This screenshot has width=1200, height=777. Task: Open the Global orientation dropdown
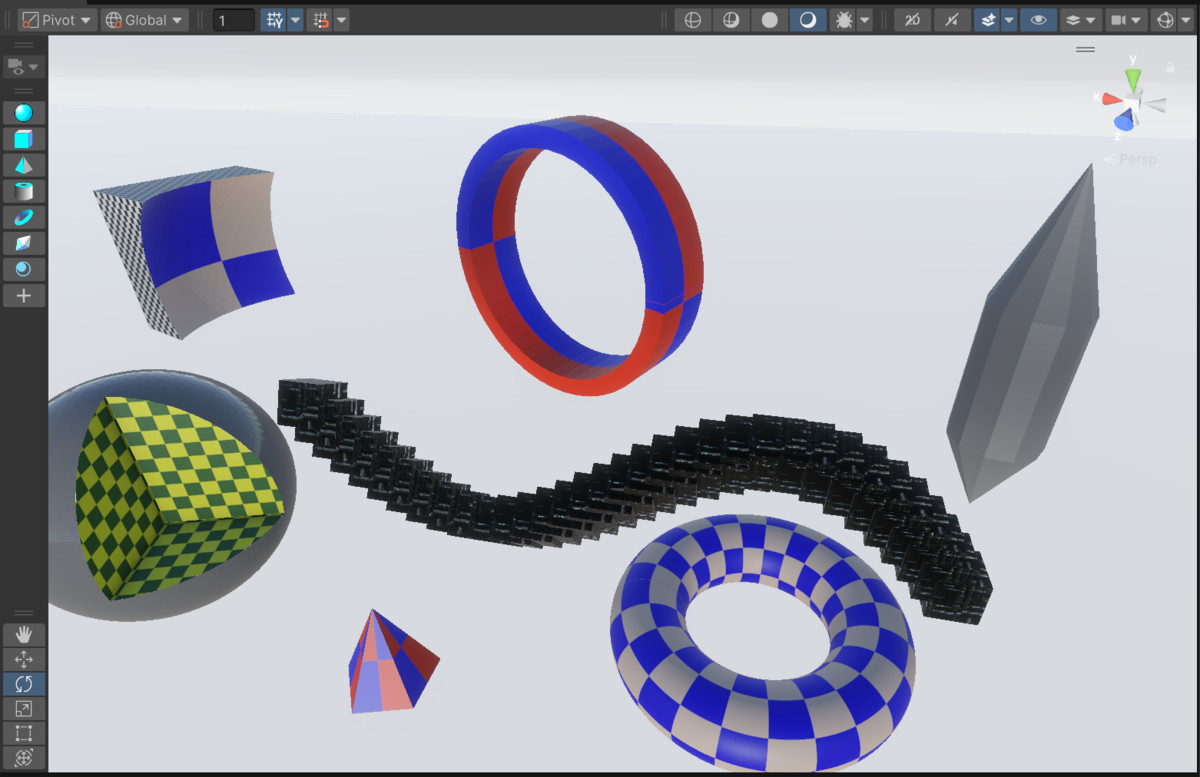pyautogui.click(x=143, y=19)
